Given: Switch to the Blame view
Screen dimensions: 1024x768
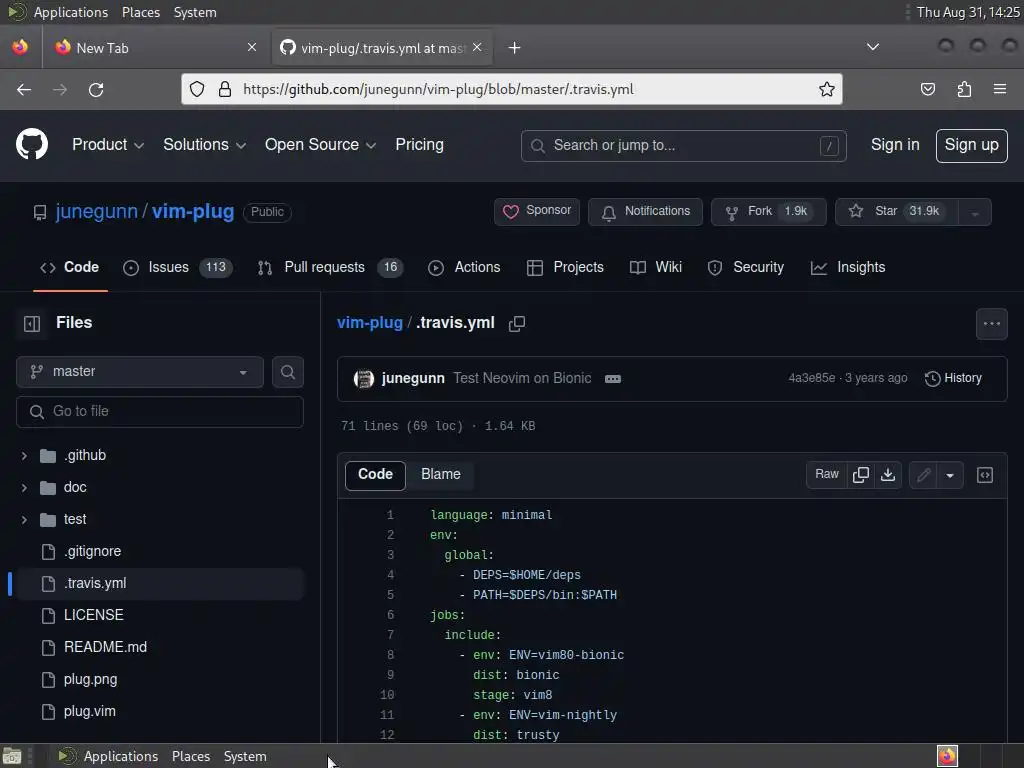Looking at the screenshot, I should click(441, 475).
